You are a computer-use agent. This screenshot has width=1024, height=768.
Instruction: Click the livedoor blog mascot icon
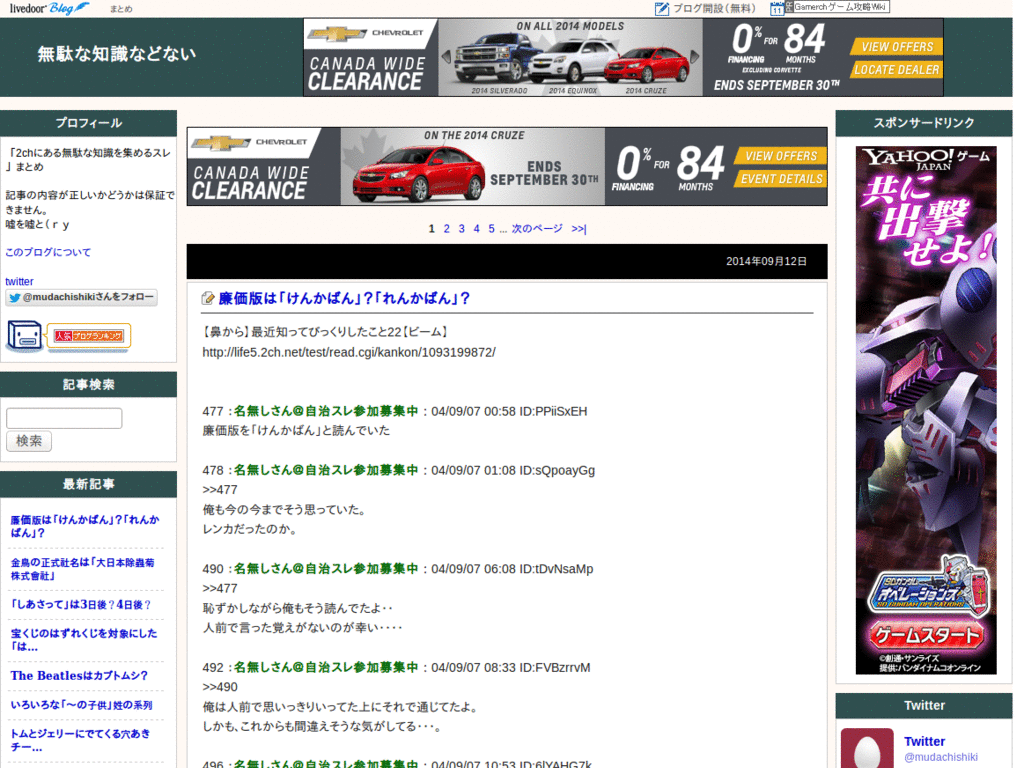tap(25, 336)
